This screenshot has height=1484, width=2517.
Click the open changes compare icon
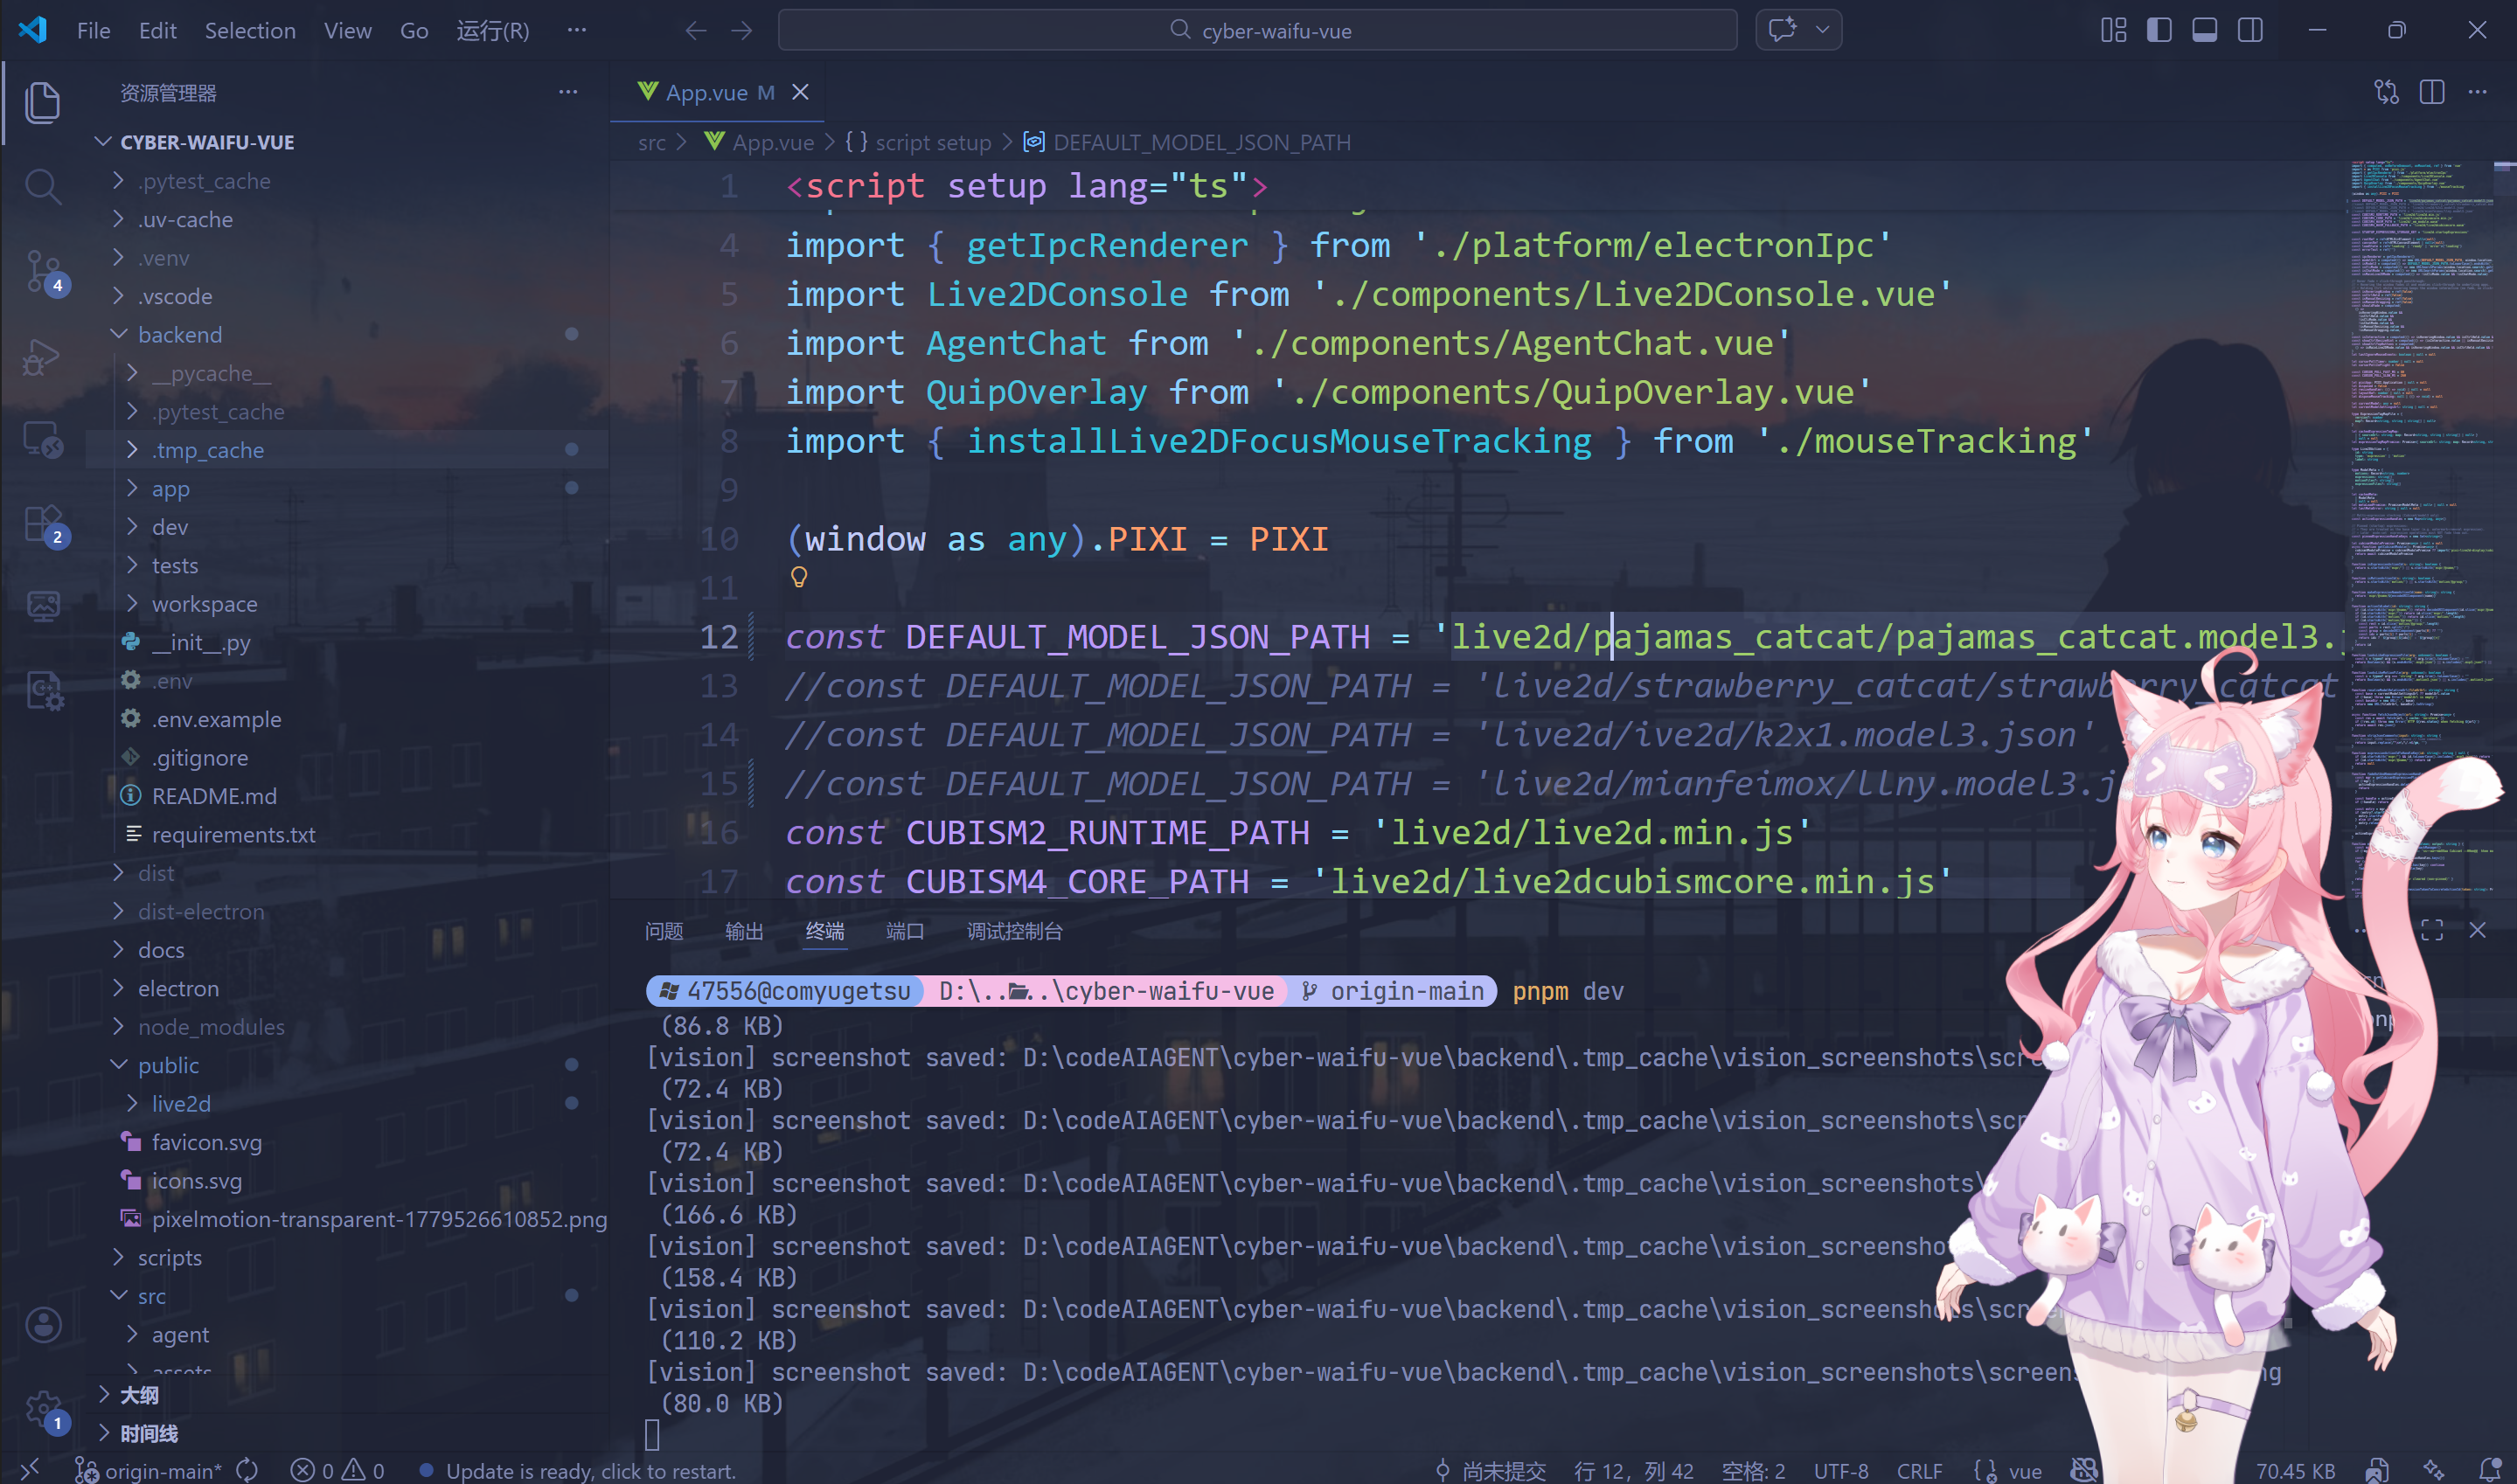coord(2386,92)
